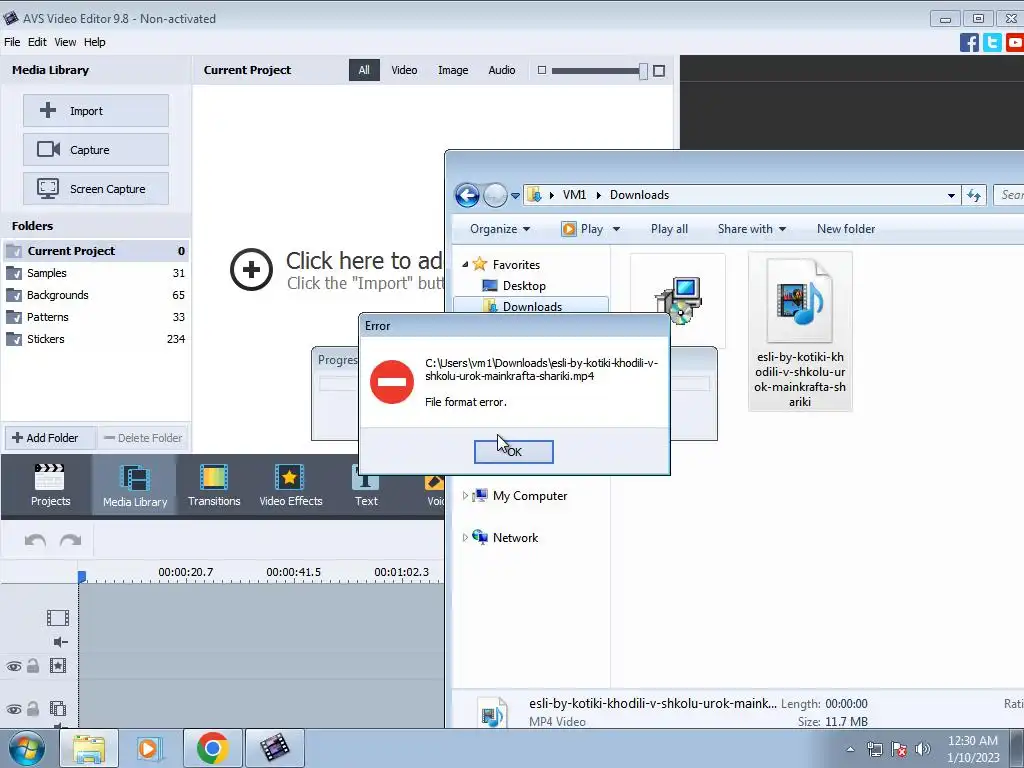This screenshot has height=768, width=1024.
Task: Open the Play dropdown arrow
Action: point(616,229)
